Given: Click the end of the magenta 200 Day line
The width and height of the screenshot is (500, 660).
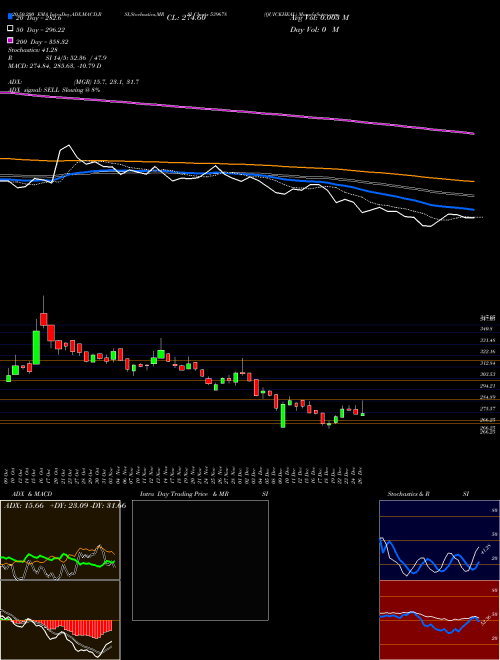Looking at the screenshot, I should coord(474,134).
